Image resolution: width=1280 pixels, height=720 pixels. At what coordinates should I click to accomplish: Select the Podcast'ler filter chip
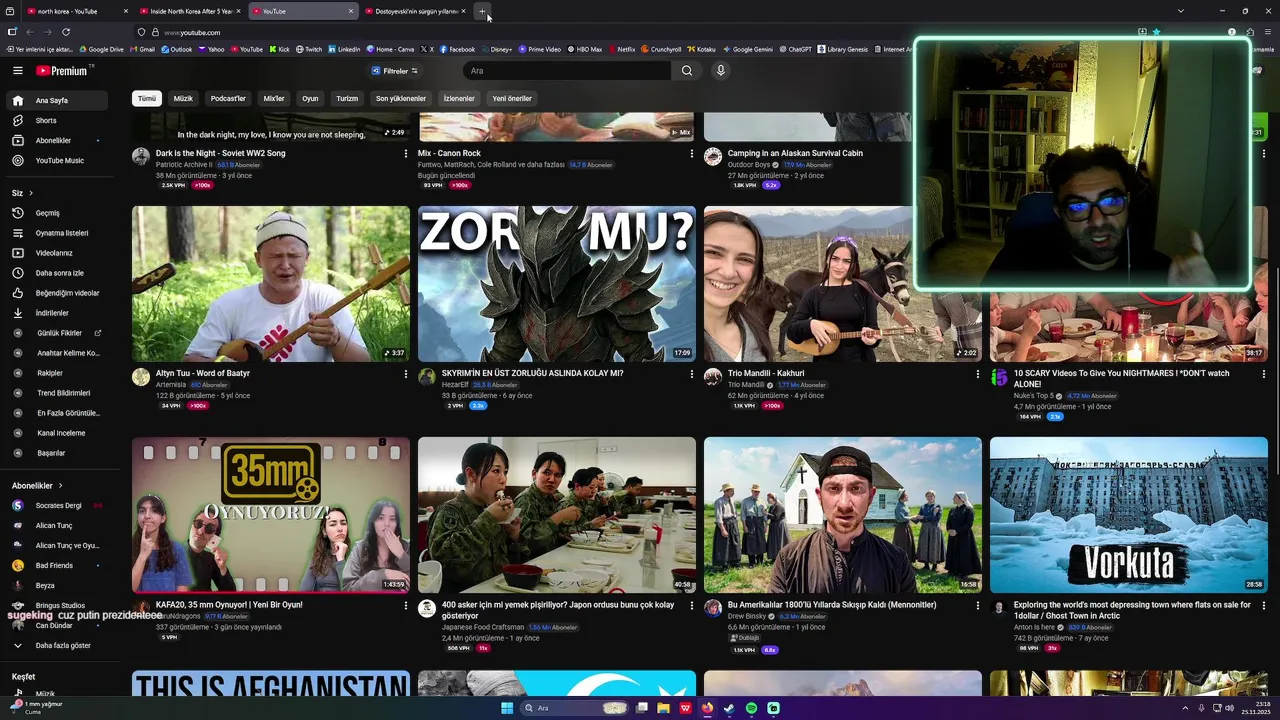coord(228,98)
